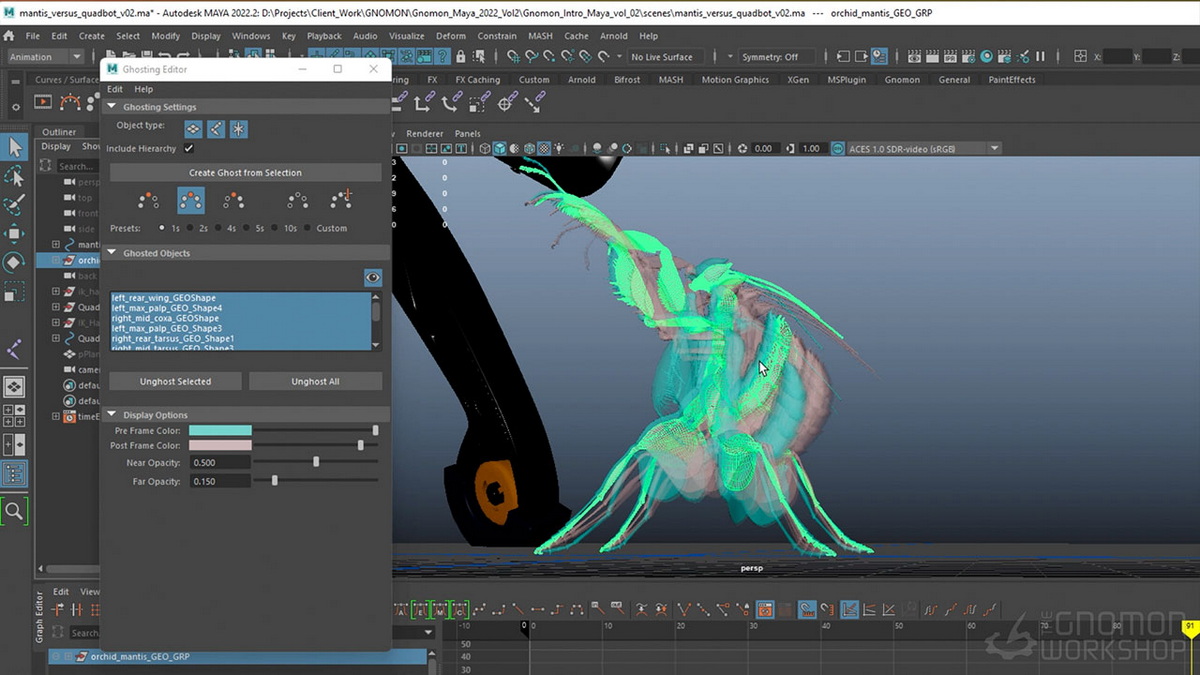Select the 10s preset radio button

click(274, 228)
